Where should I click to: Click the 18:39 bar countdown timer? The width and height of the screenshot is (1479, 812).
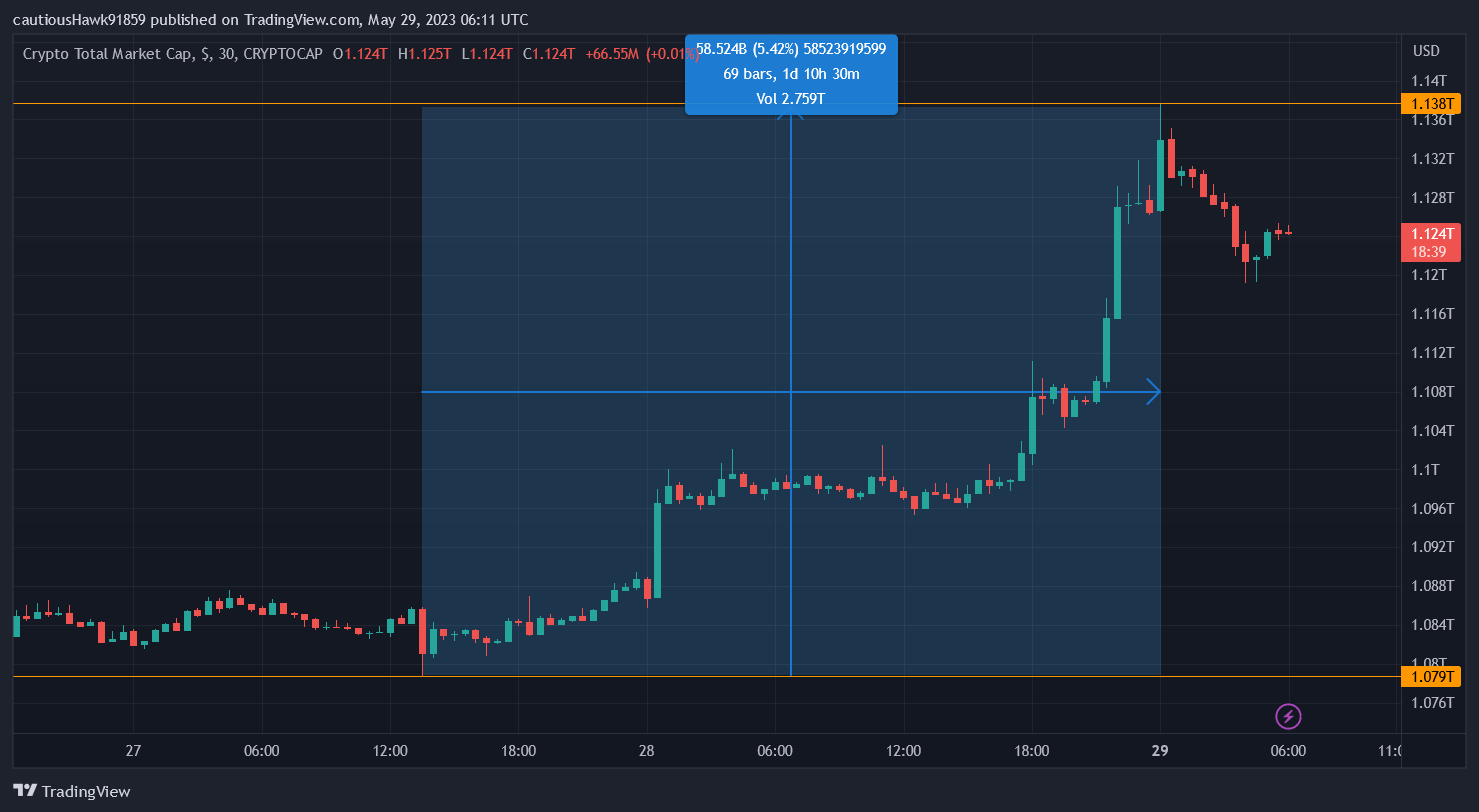(x=1430, y=252)
